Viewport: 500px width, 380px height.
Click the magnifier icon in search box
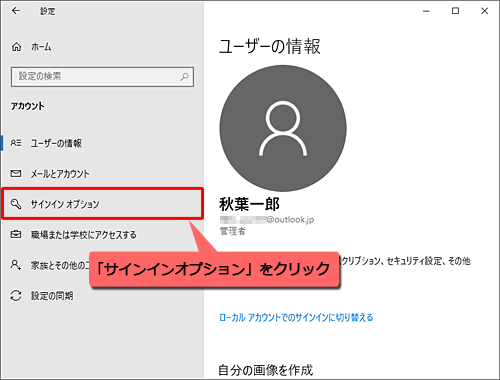pos(184,77)
